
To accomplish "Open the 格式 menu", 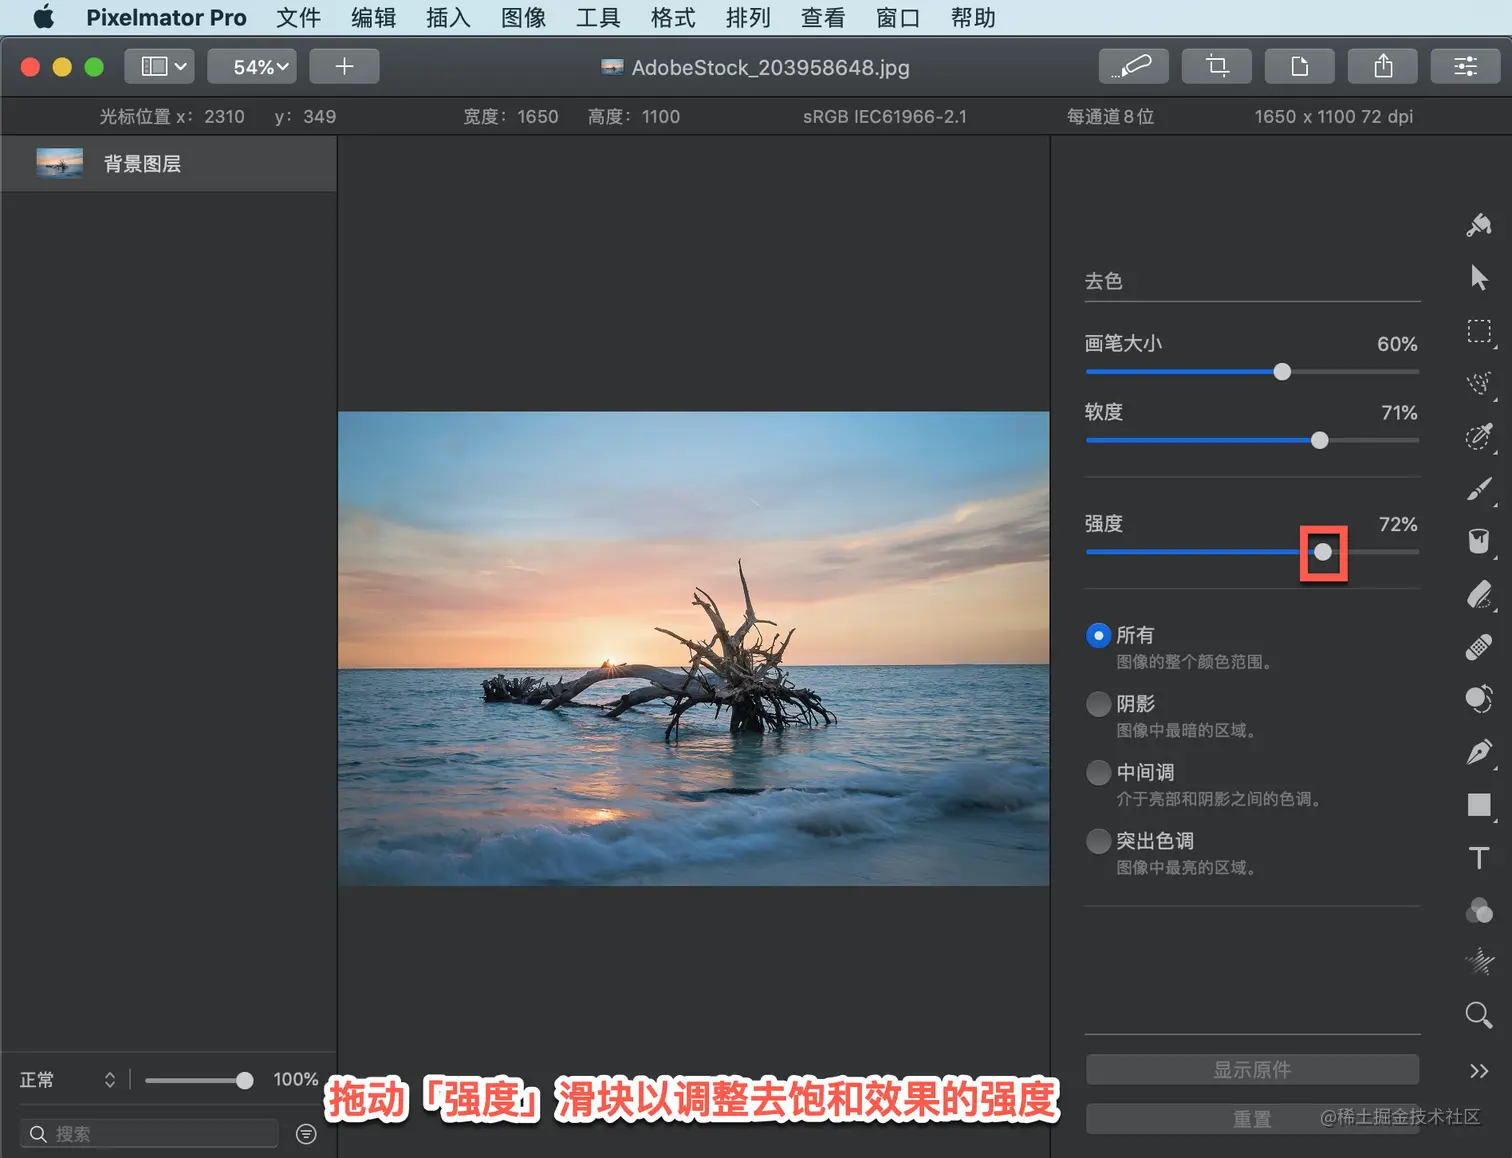I will point(673,17).
